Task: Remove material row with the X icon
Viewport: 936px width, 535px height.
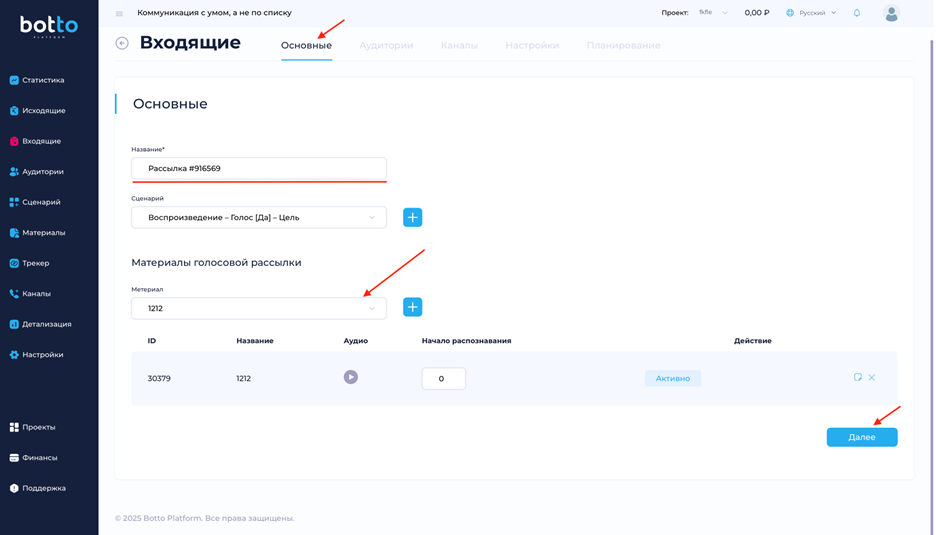Action: click(872, 377)
